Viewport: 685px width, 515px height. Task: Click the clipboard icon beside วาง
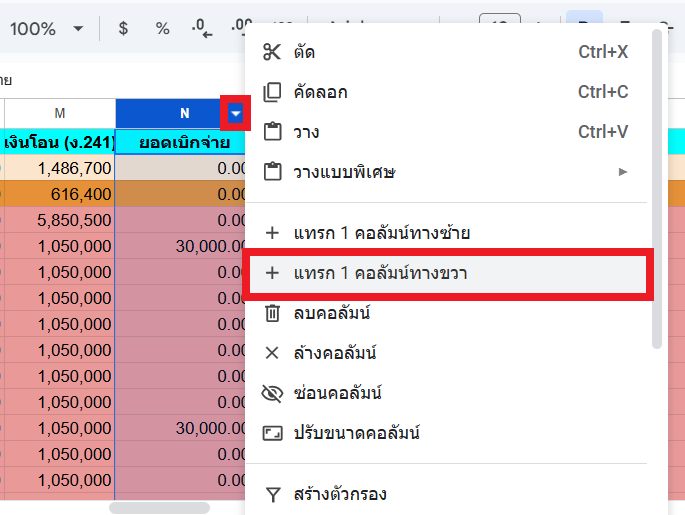pos(272,132)
